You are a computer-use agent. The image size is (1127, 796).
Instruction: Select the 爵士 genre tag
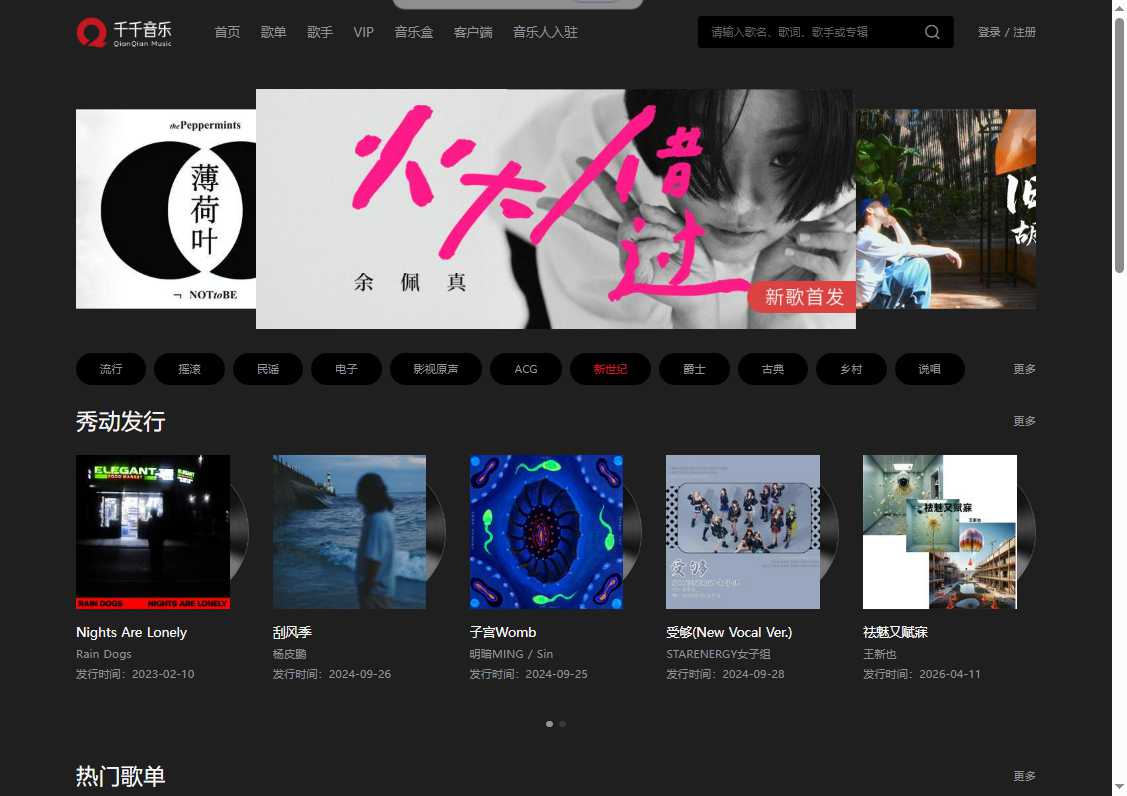point(694,368)
